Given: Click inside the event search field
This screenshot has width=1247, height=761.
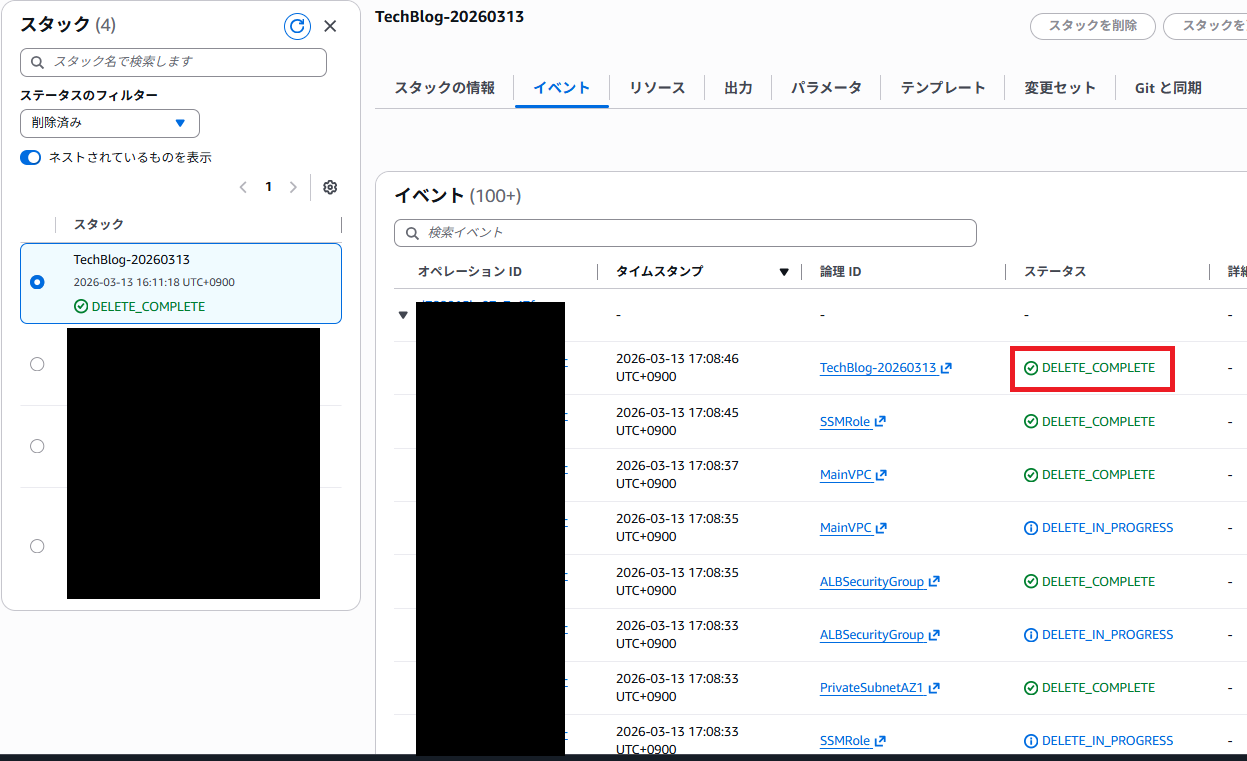Looking at the screenshot, I should coord(685,233).
